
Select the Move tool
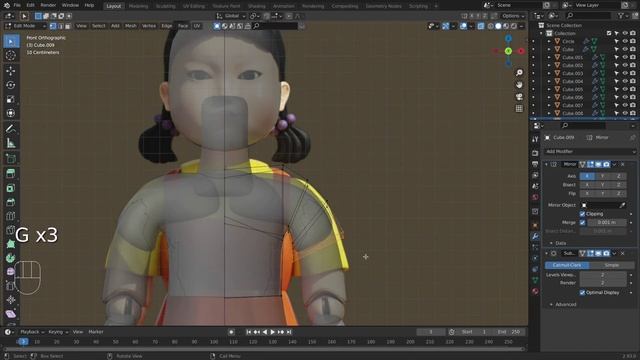(11, 70)
